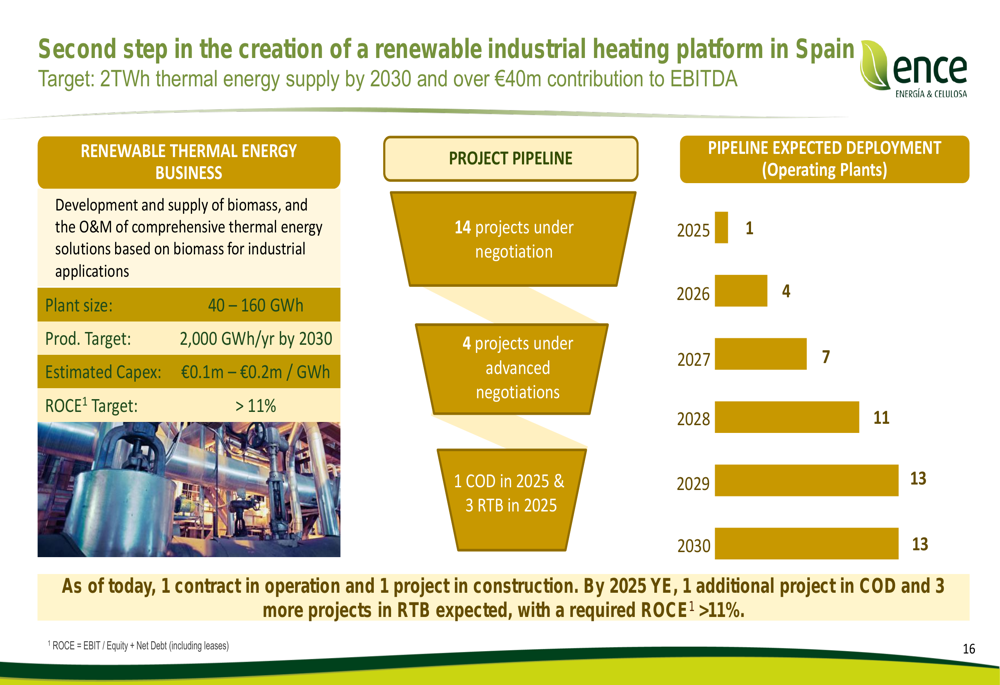This screenshot has width=1000, height=685.
Task: Click the '1 COD in 2025 & 3 RTB' block
Action: 511,499
